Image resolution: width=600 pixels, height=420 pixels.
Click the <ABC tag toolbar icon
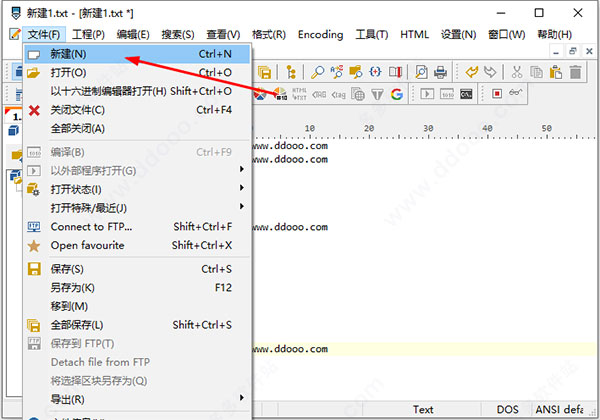(x=319, y=94)
